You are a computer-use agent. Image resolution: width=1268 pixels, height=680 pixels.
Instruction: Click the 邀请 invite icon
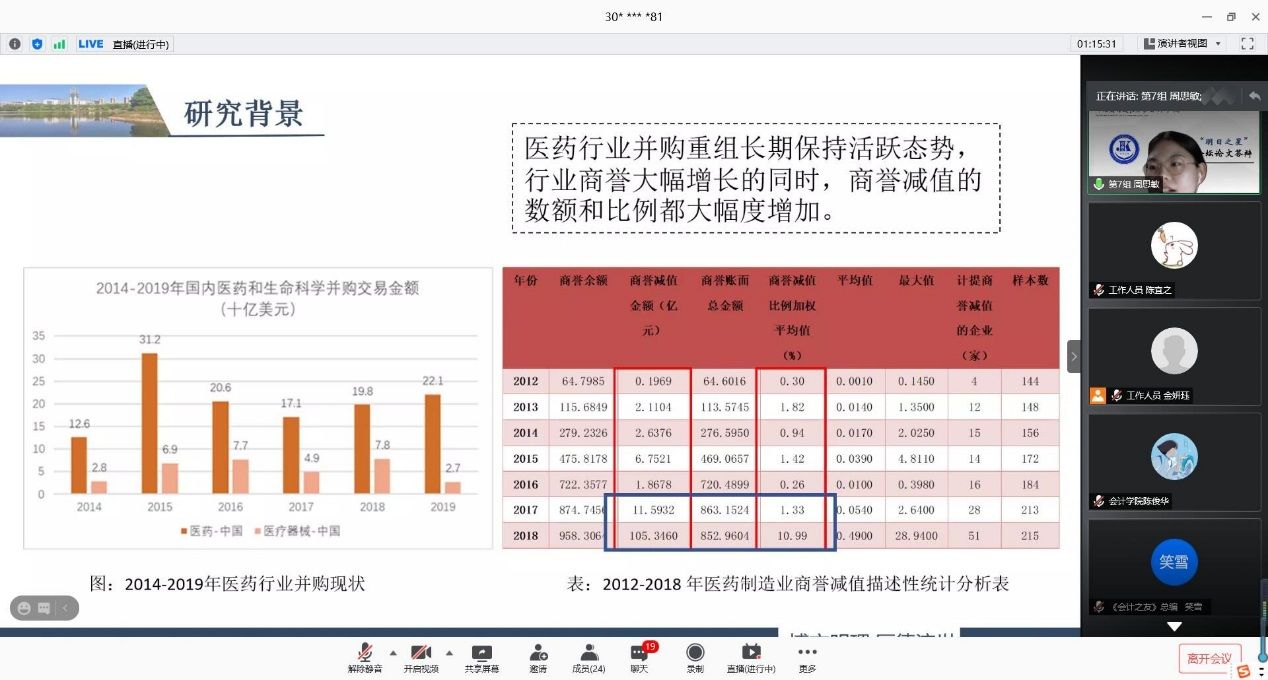[538, 657]
